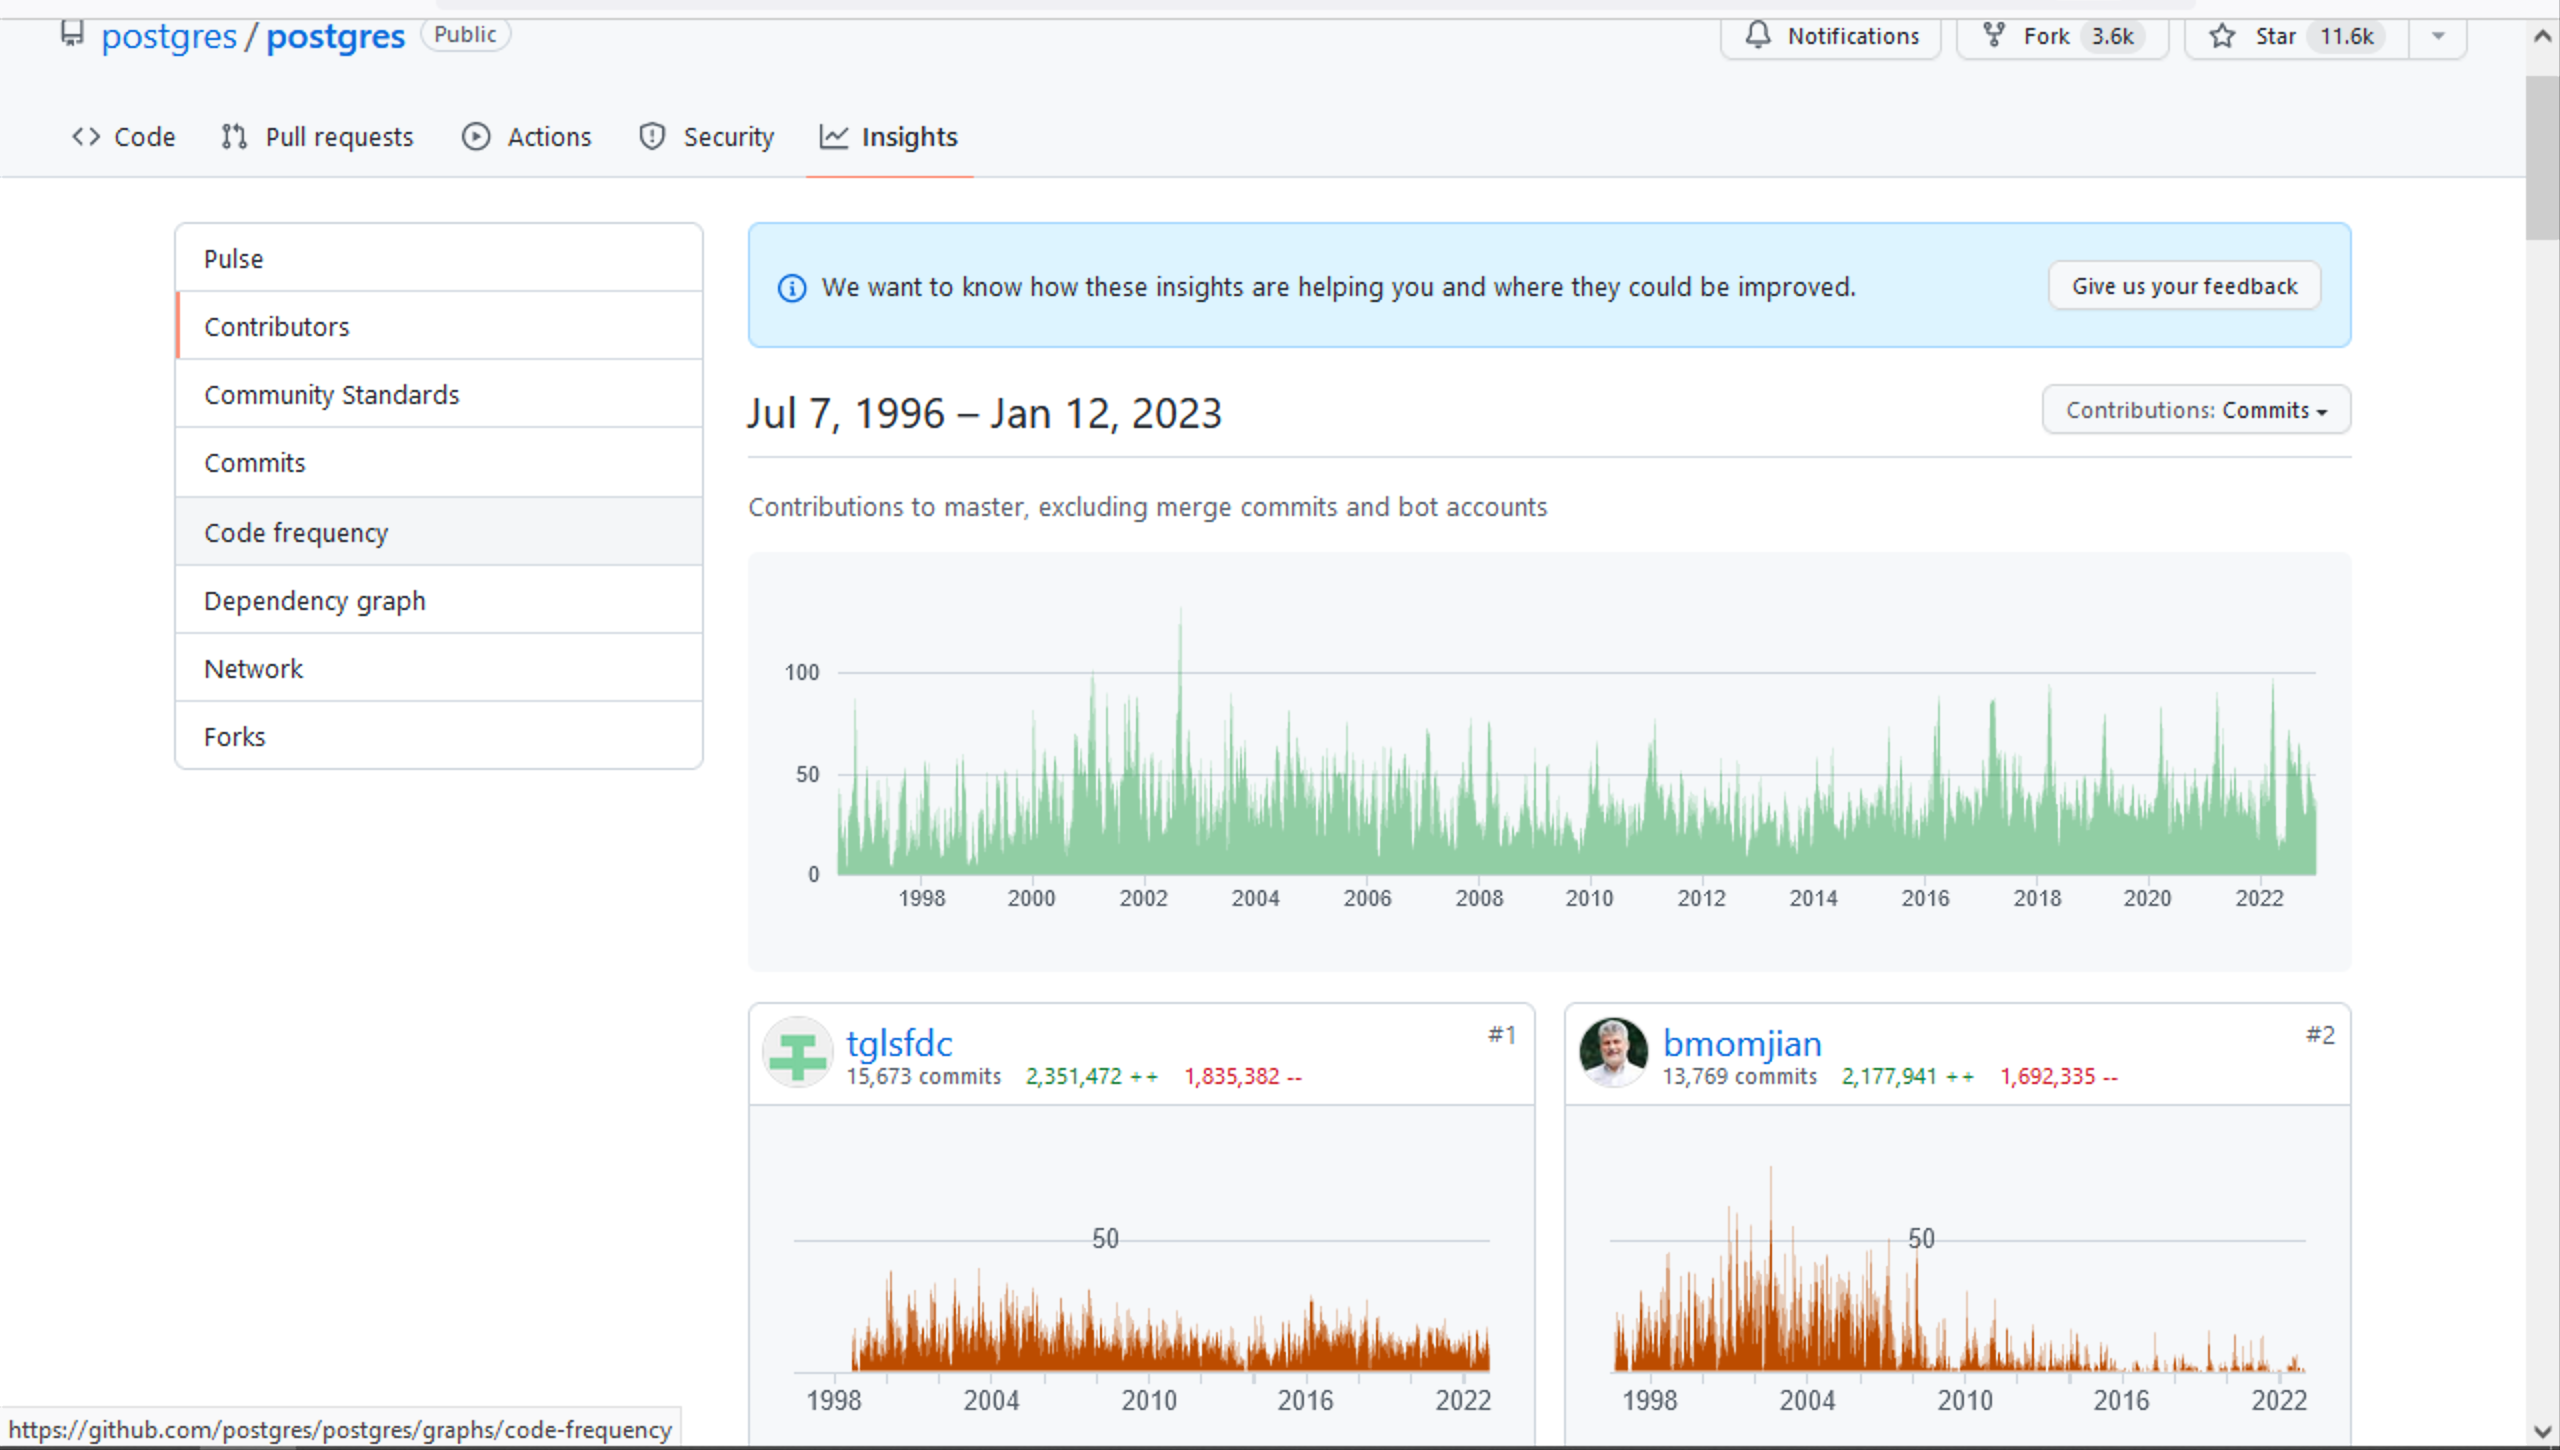Open Community Standards sidebar item
The height and width of the screenshot is (1450, 2560).
pos(439,394)
